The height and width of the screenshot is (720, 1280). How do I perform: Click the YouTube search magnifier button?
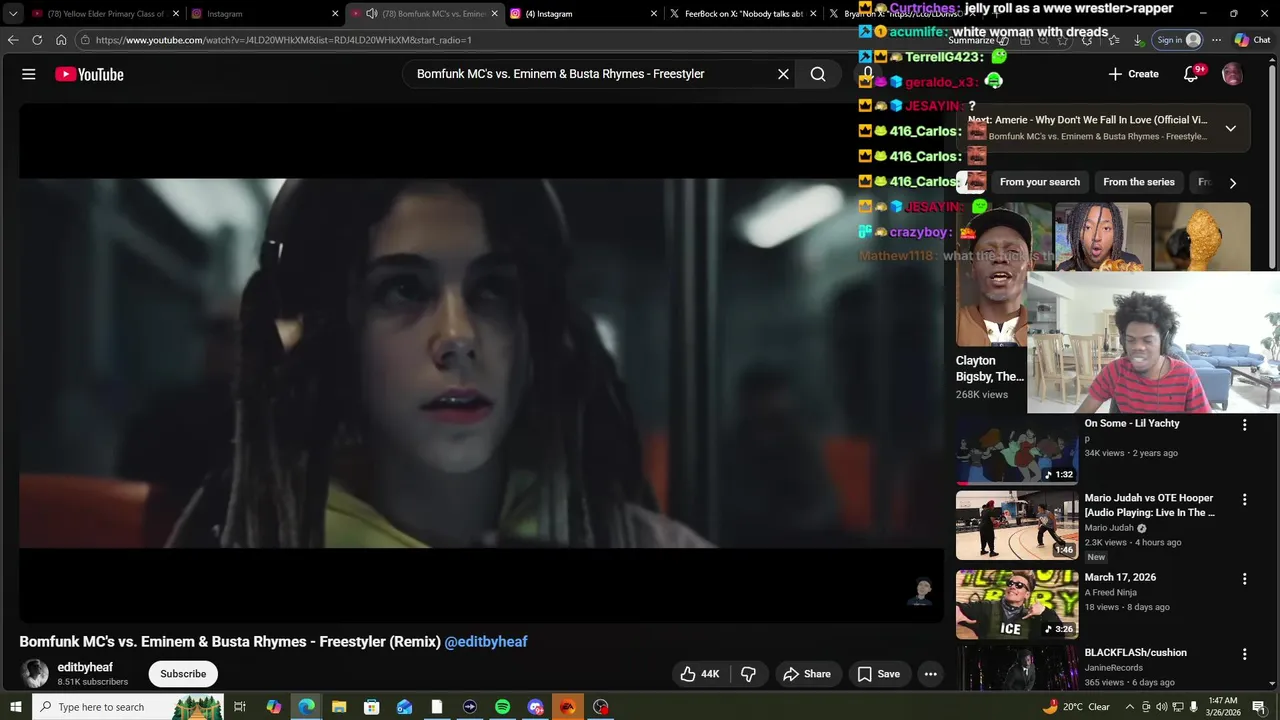point(818,74)
